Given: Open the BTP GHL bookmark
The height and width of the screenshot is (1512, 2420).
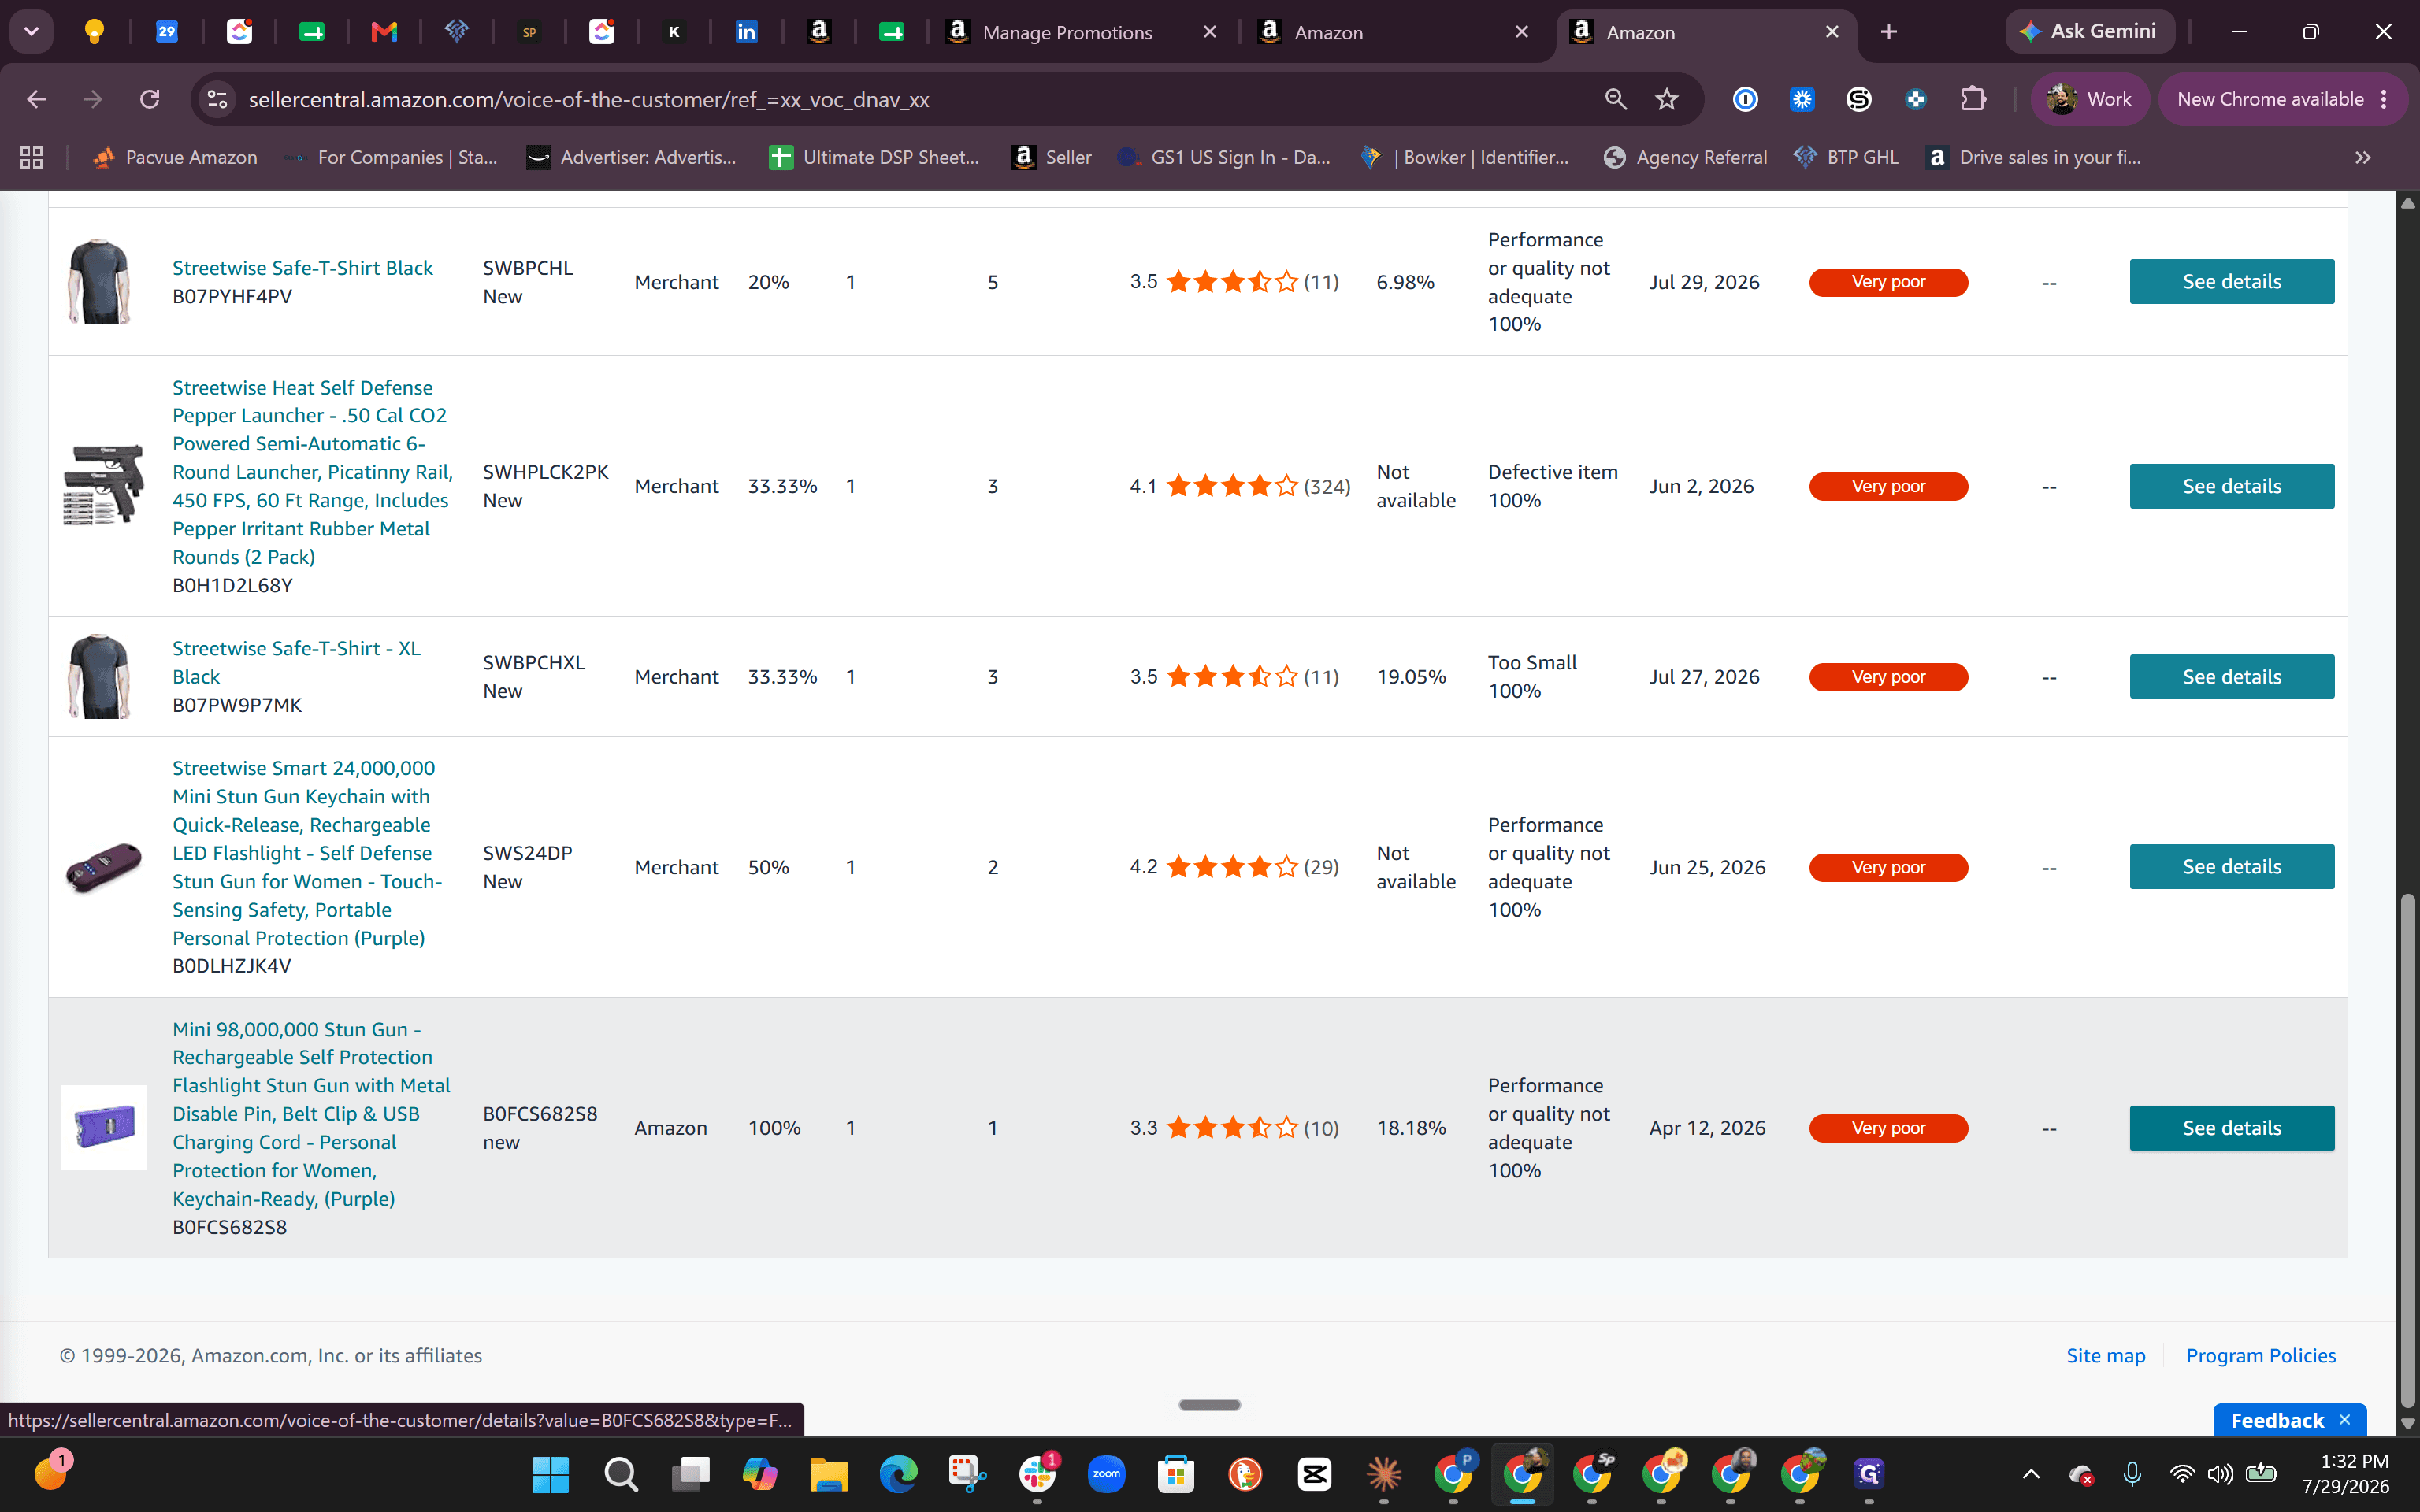Looking at the screenshot, I should click(x=1846, y=157).
